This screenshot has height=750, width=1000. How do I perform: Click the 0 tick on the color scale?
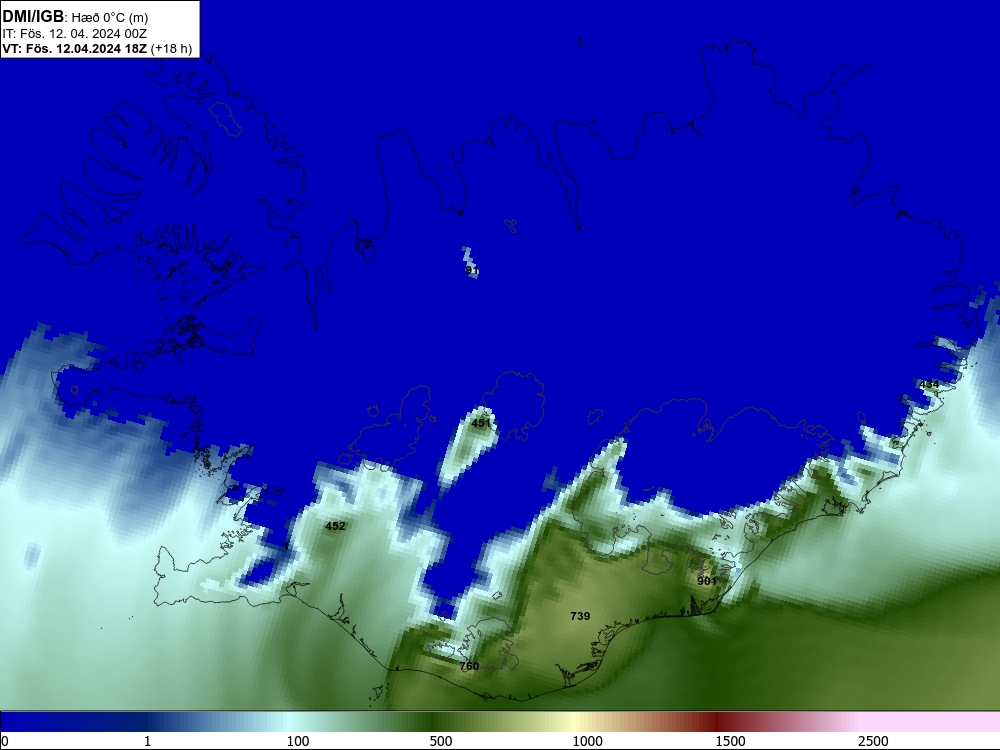click(5, 741)
